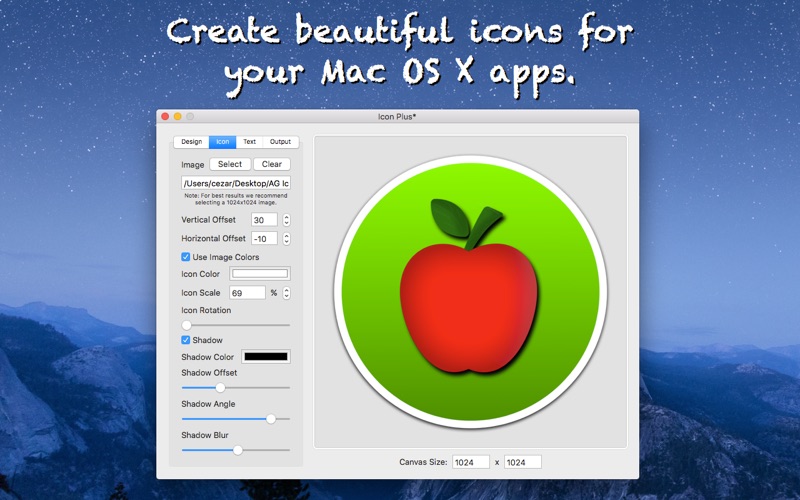Screen dimensions: 800x500
Task: Go to the Output tab
Action: (280, 142)
